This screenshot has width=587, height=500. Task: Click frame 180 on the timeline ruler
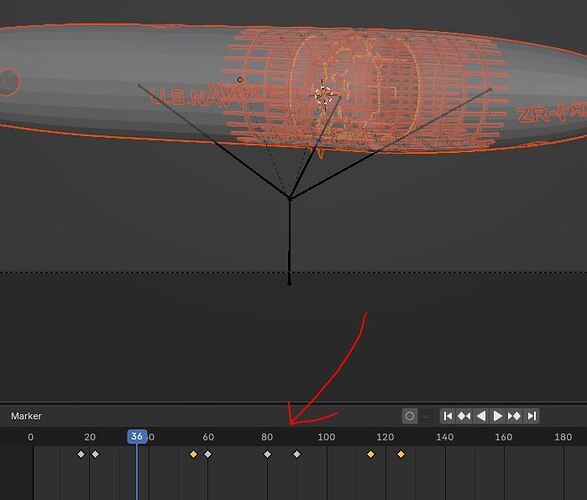563,437
